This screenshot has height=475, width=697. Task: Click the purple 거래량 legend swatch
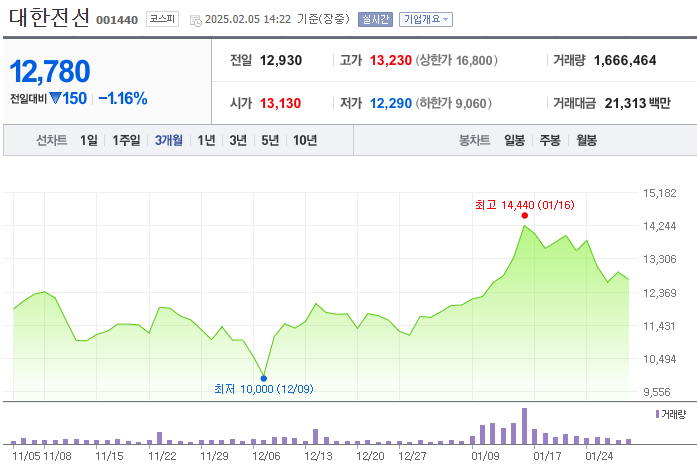pyautogui.click(x=657, y=414)
